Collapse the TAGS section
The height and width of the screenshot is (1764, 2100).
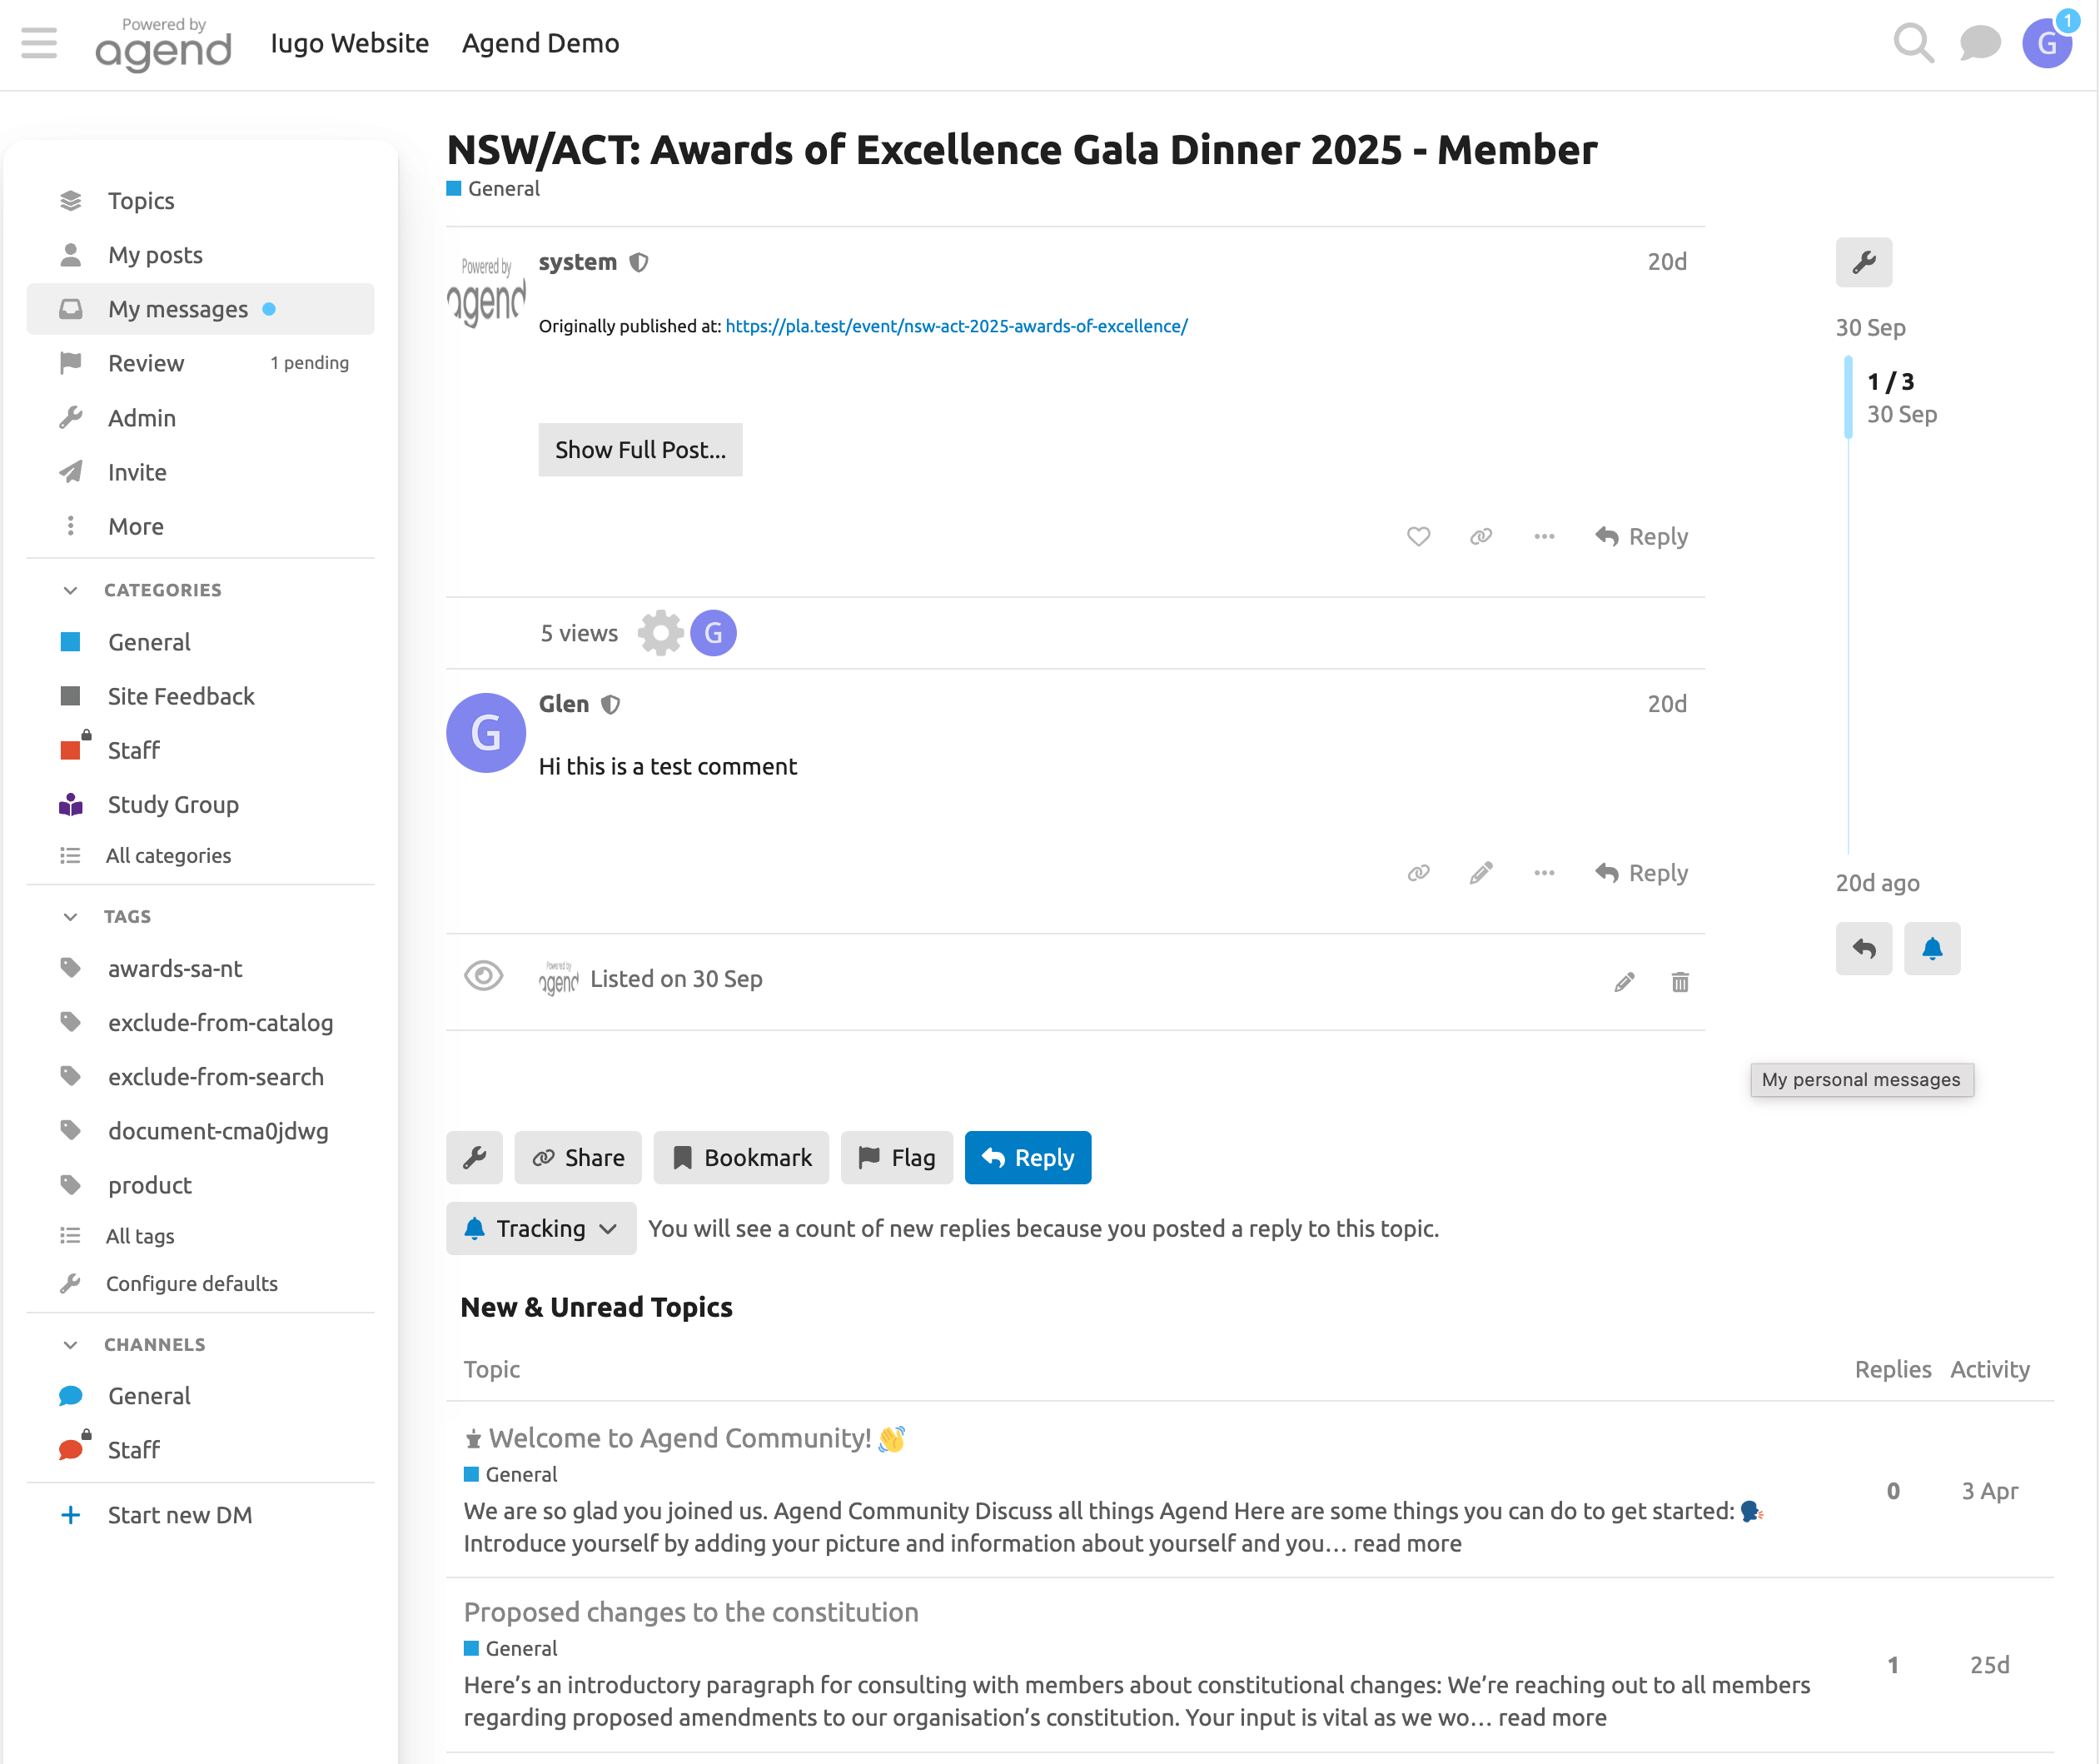point(70,916)
